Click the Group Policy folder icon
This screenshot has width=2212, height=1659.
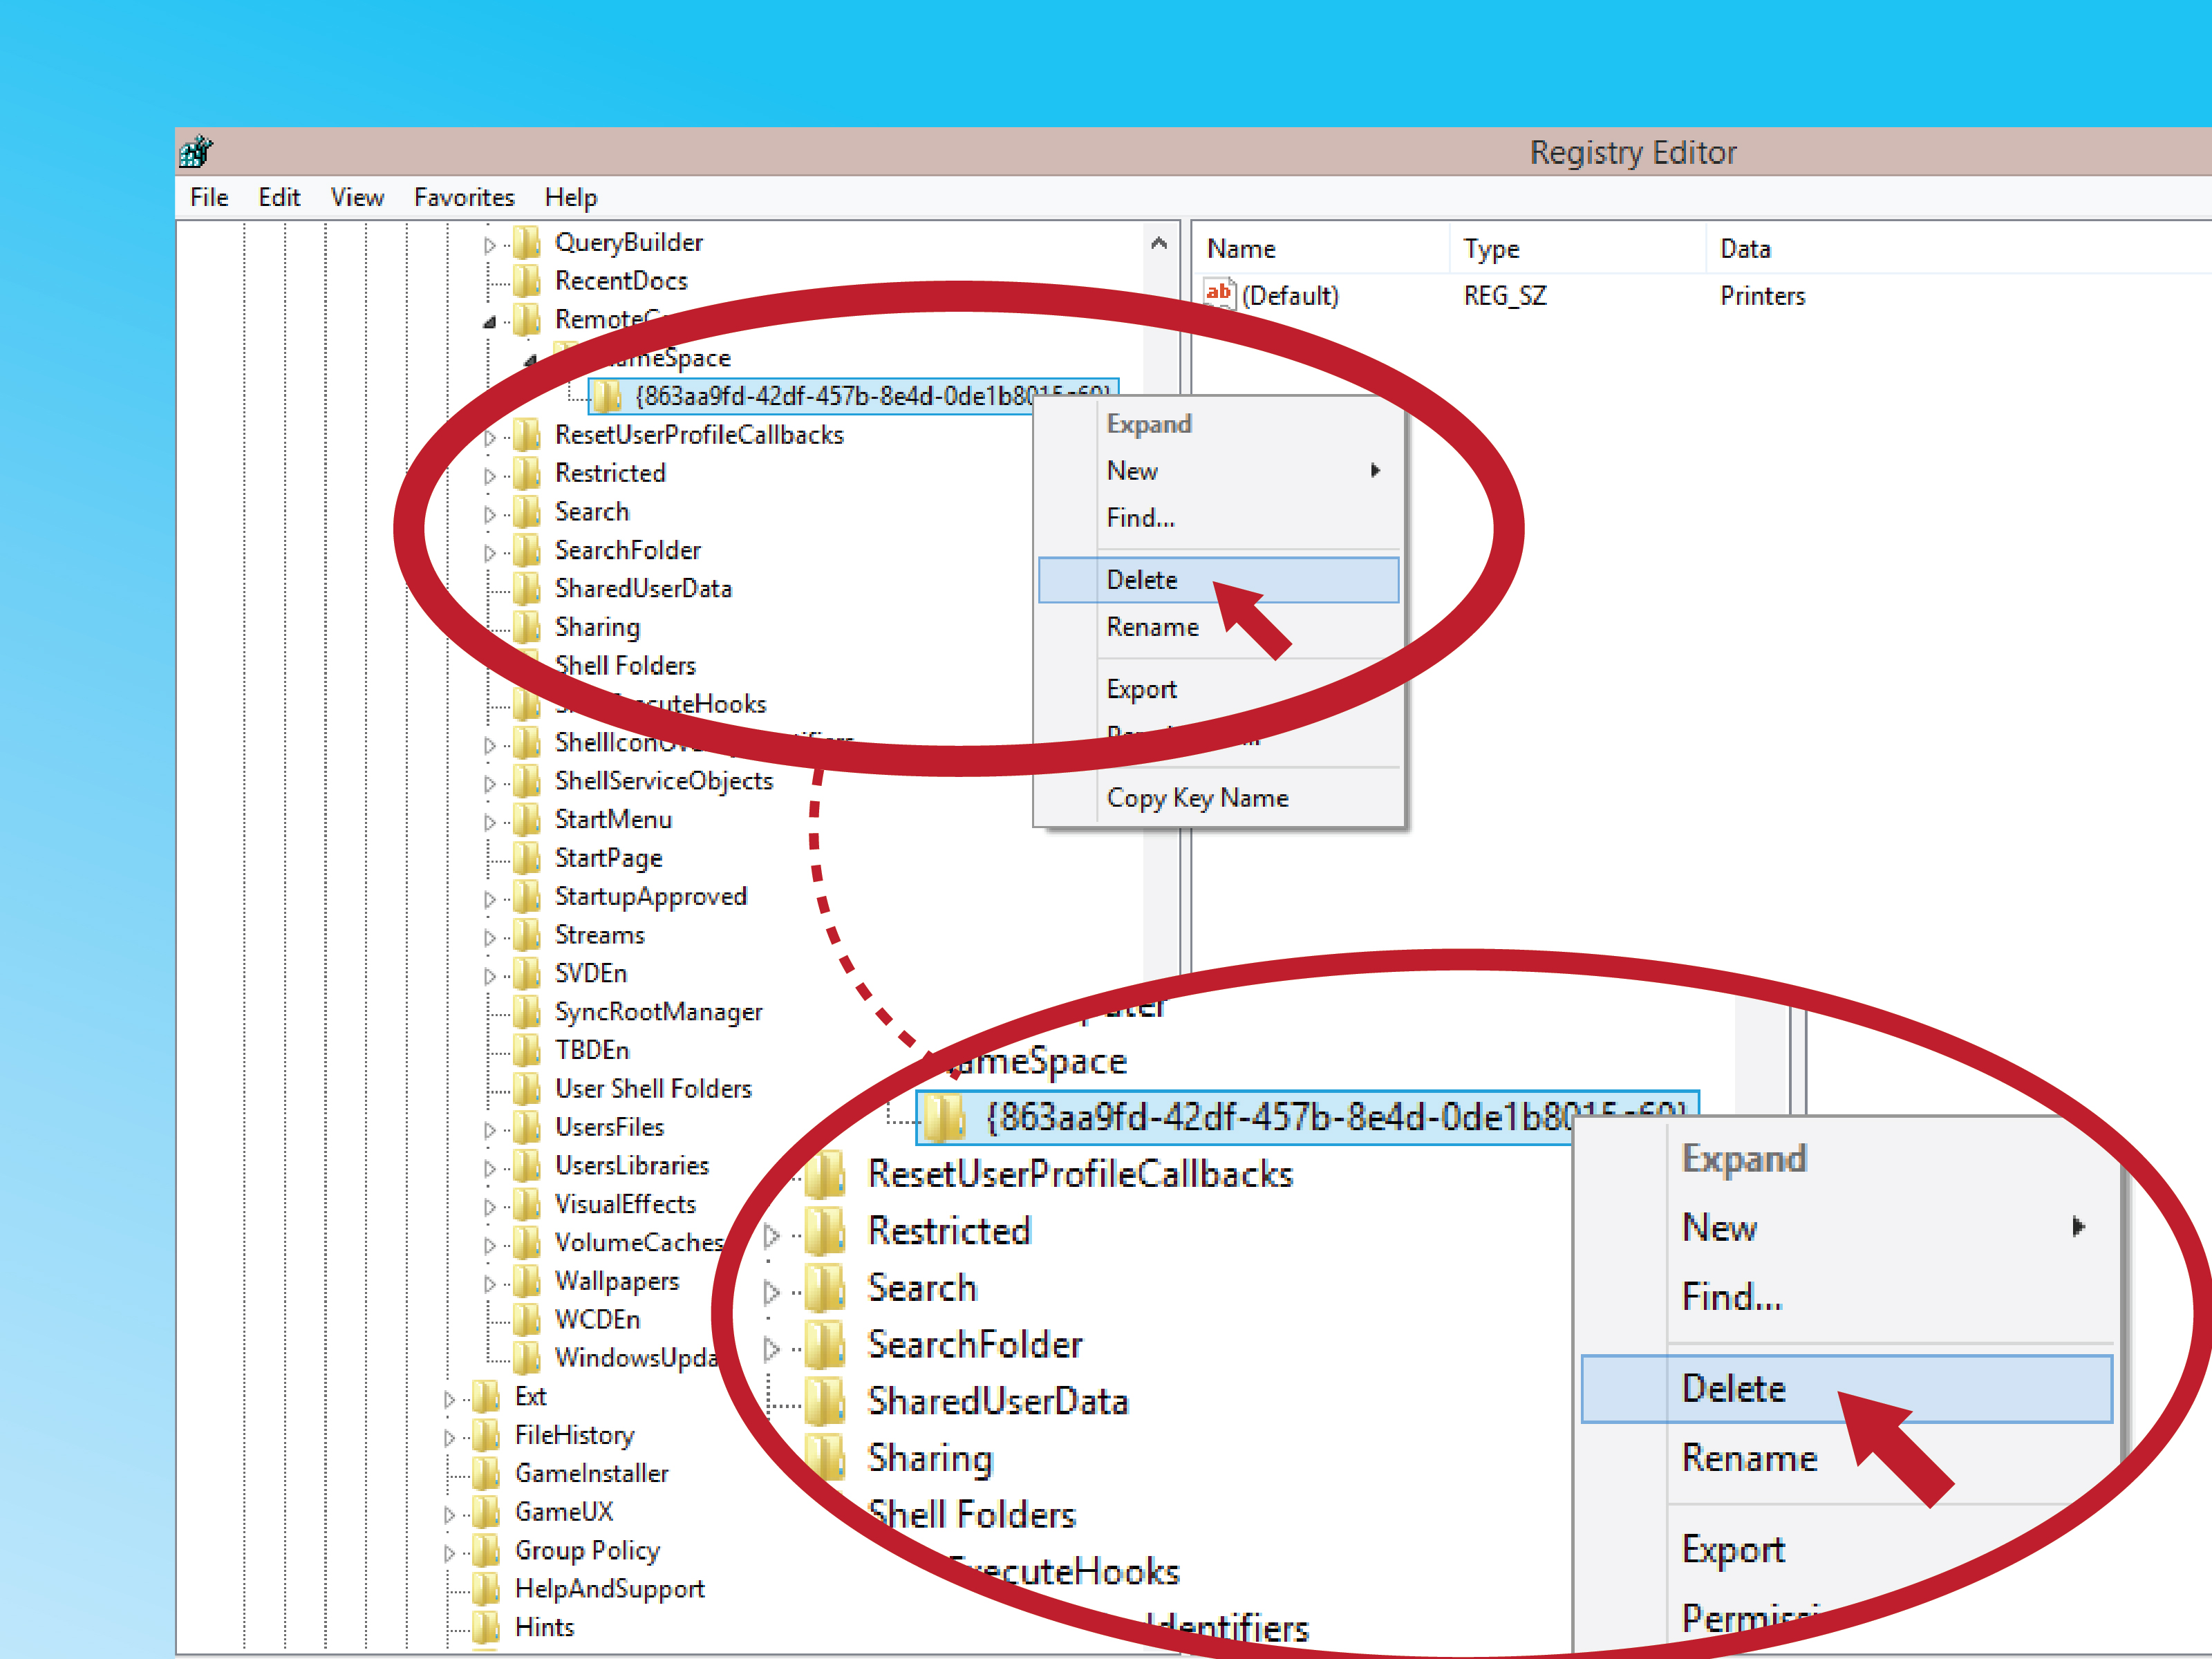[486, 1550]
